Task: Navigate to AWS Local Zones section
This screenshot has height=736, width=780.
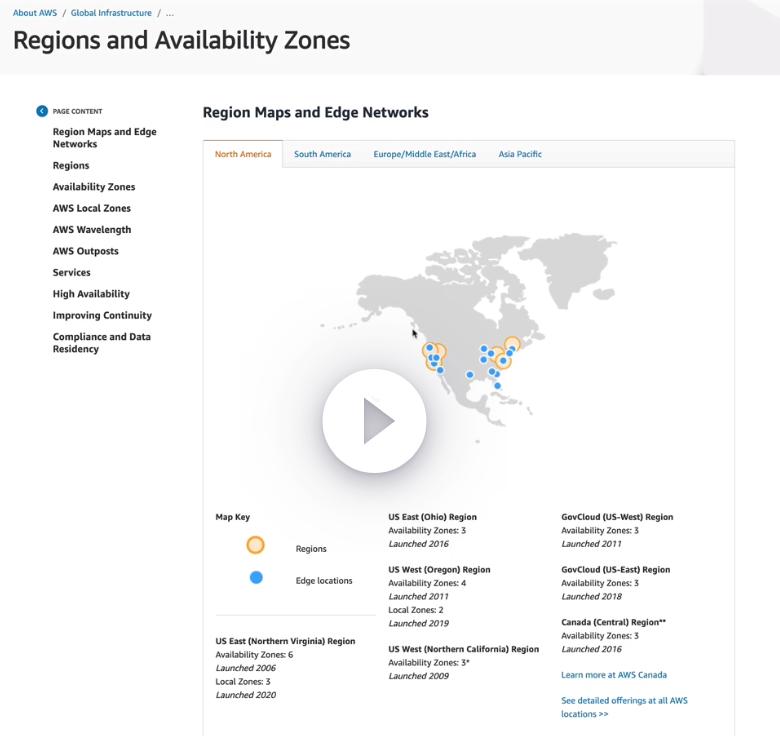Action: pos(92,208)
